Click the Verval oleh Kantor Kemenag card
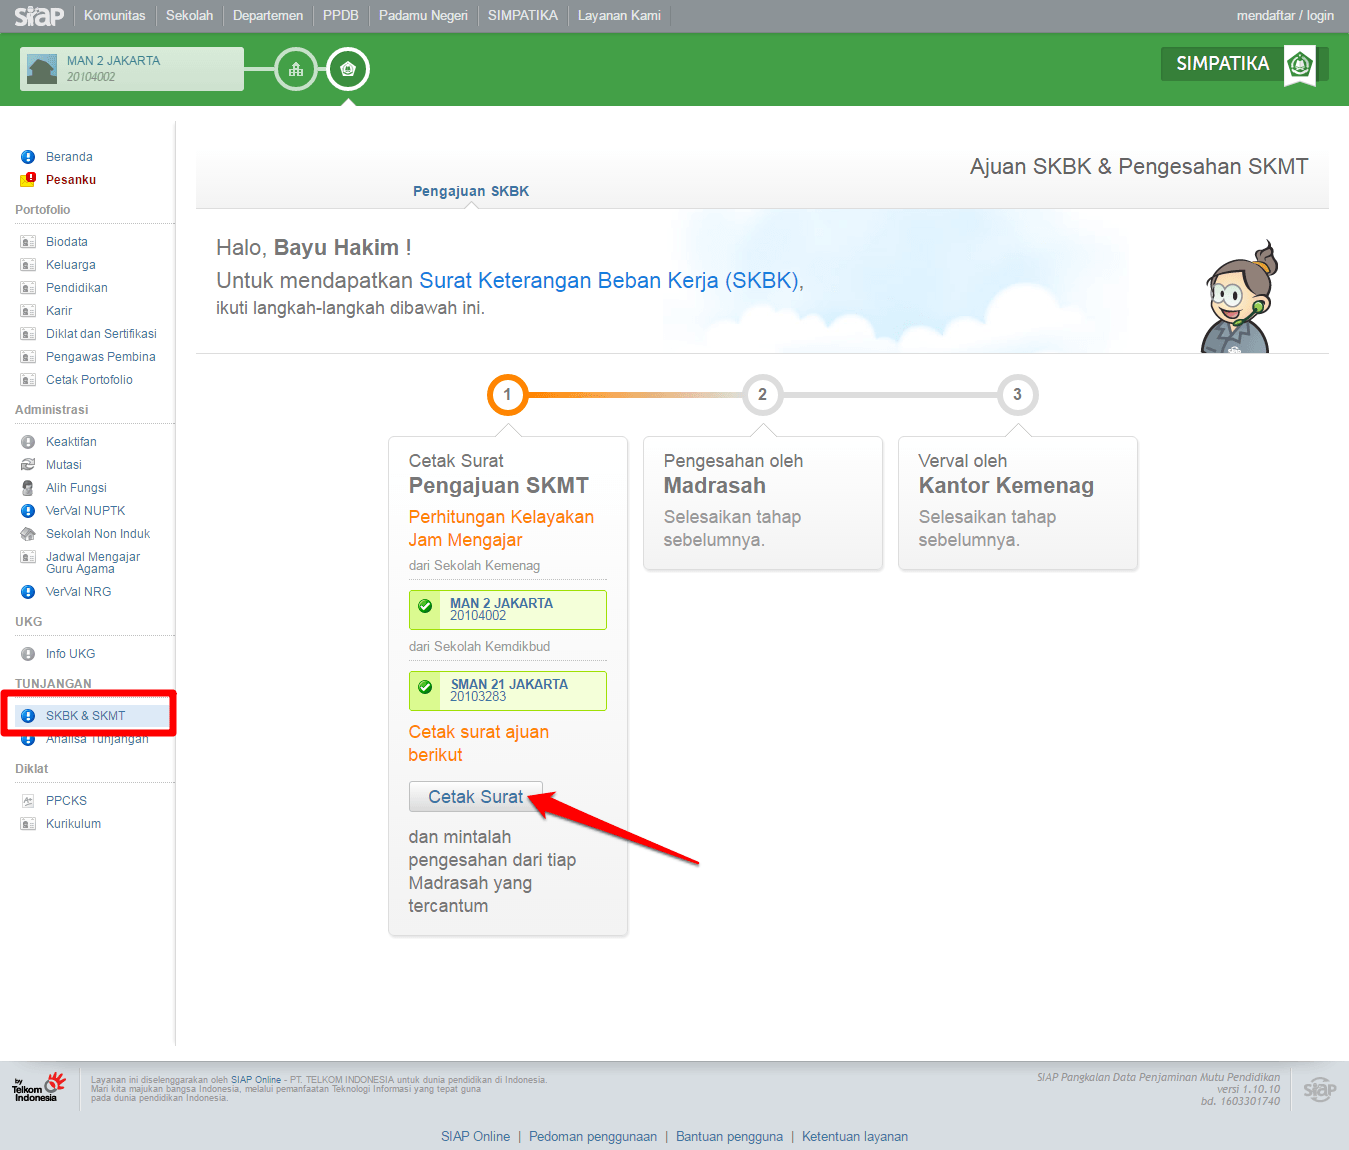 pos(1018,503)
